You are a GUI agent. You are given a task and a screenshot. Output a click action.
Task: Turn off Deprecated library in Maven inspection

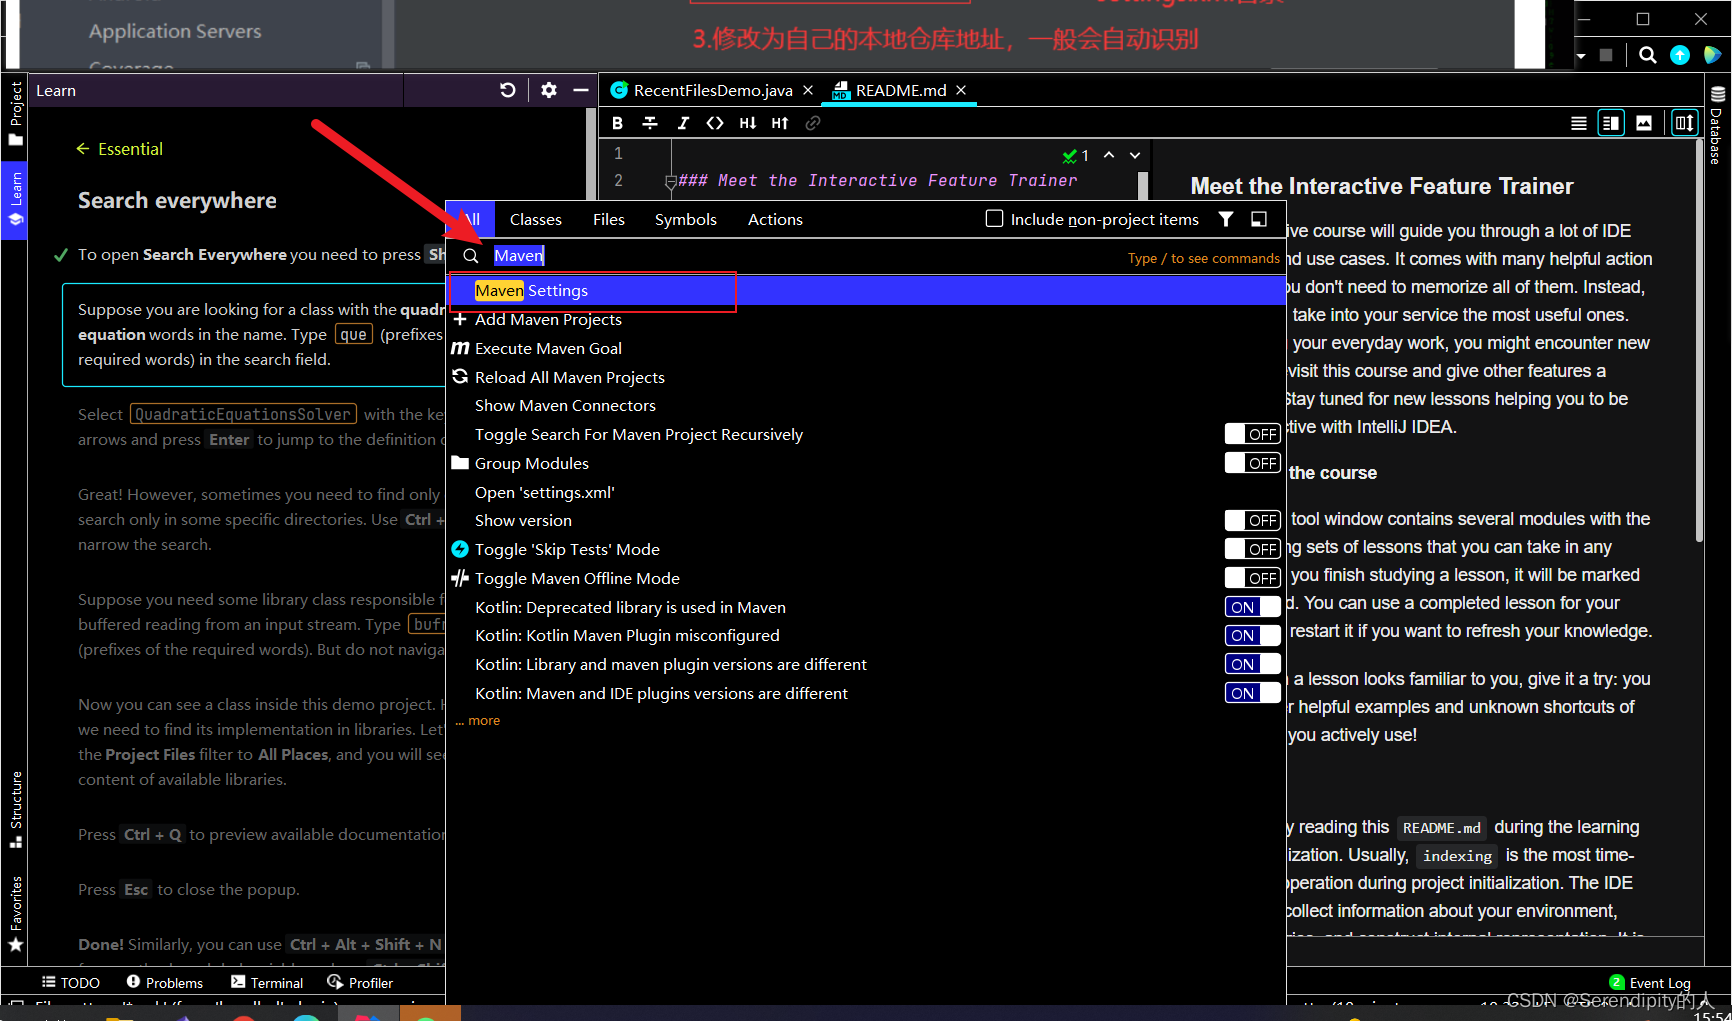pos(1252,607)
